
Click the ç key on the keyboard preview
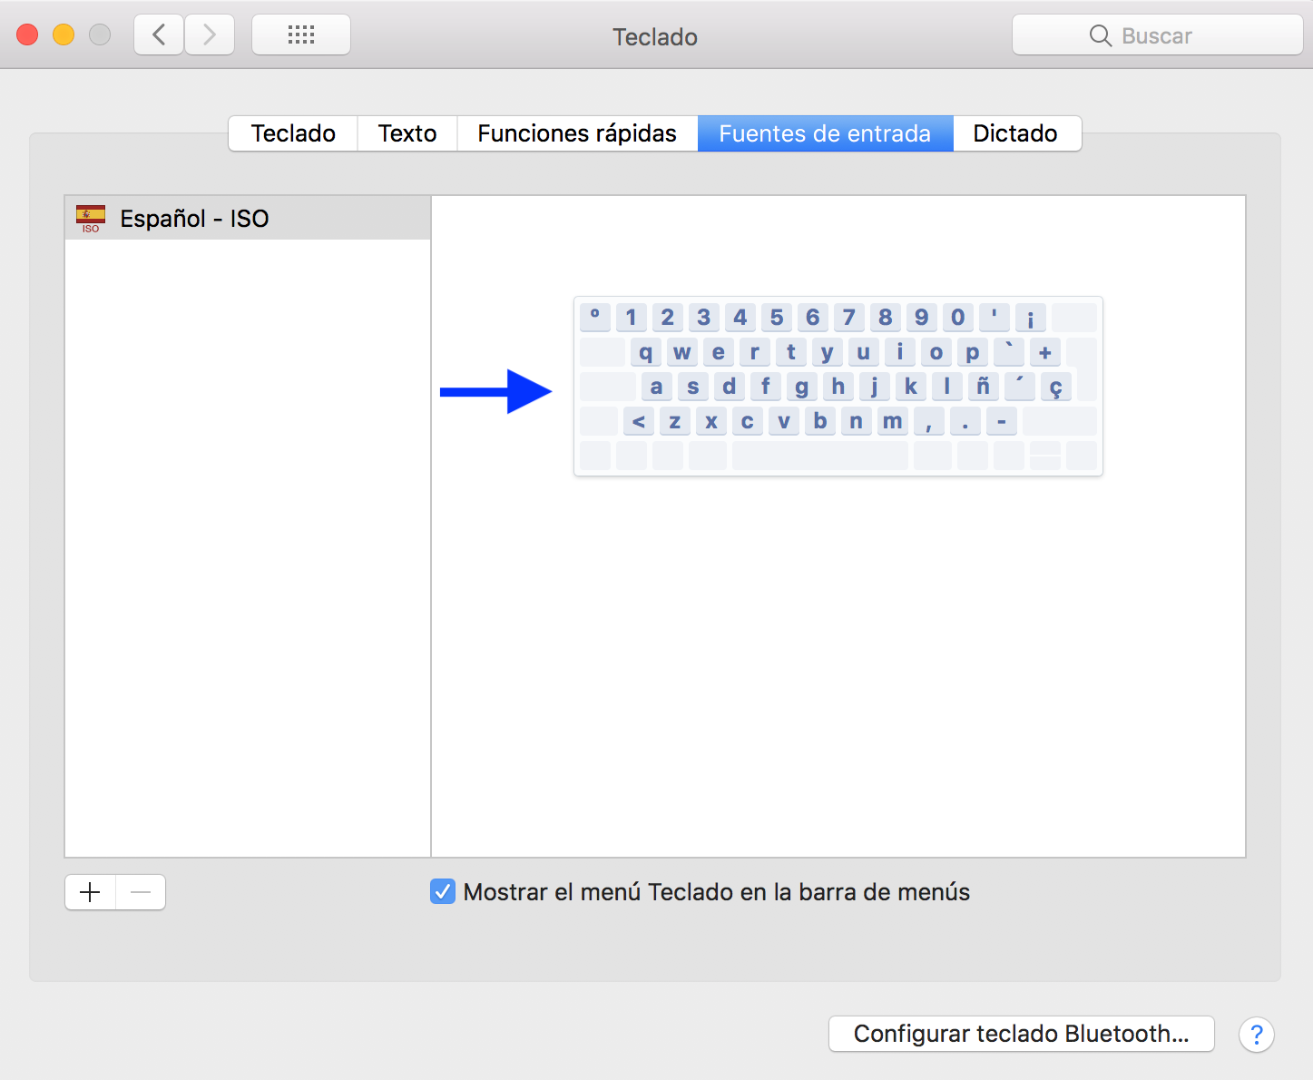coord(1056,386)
